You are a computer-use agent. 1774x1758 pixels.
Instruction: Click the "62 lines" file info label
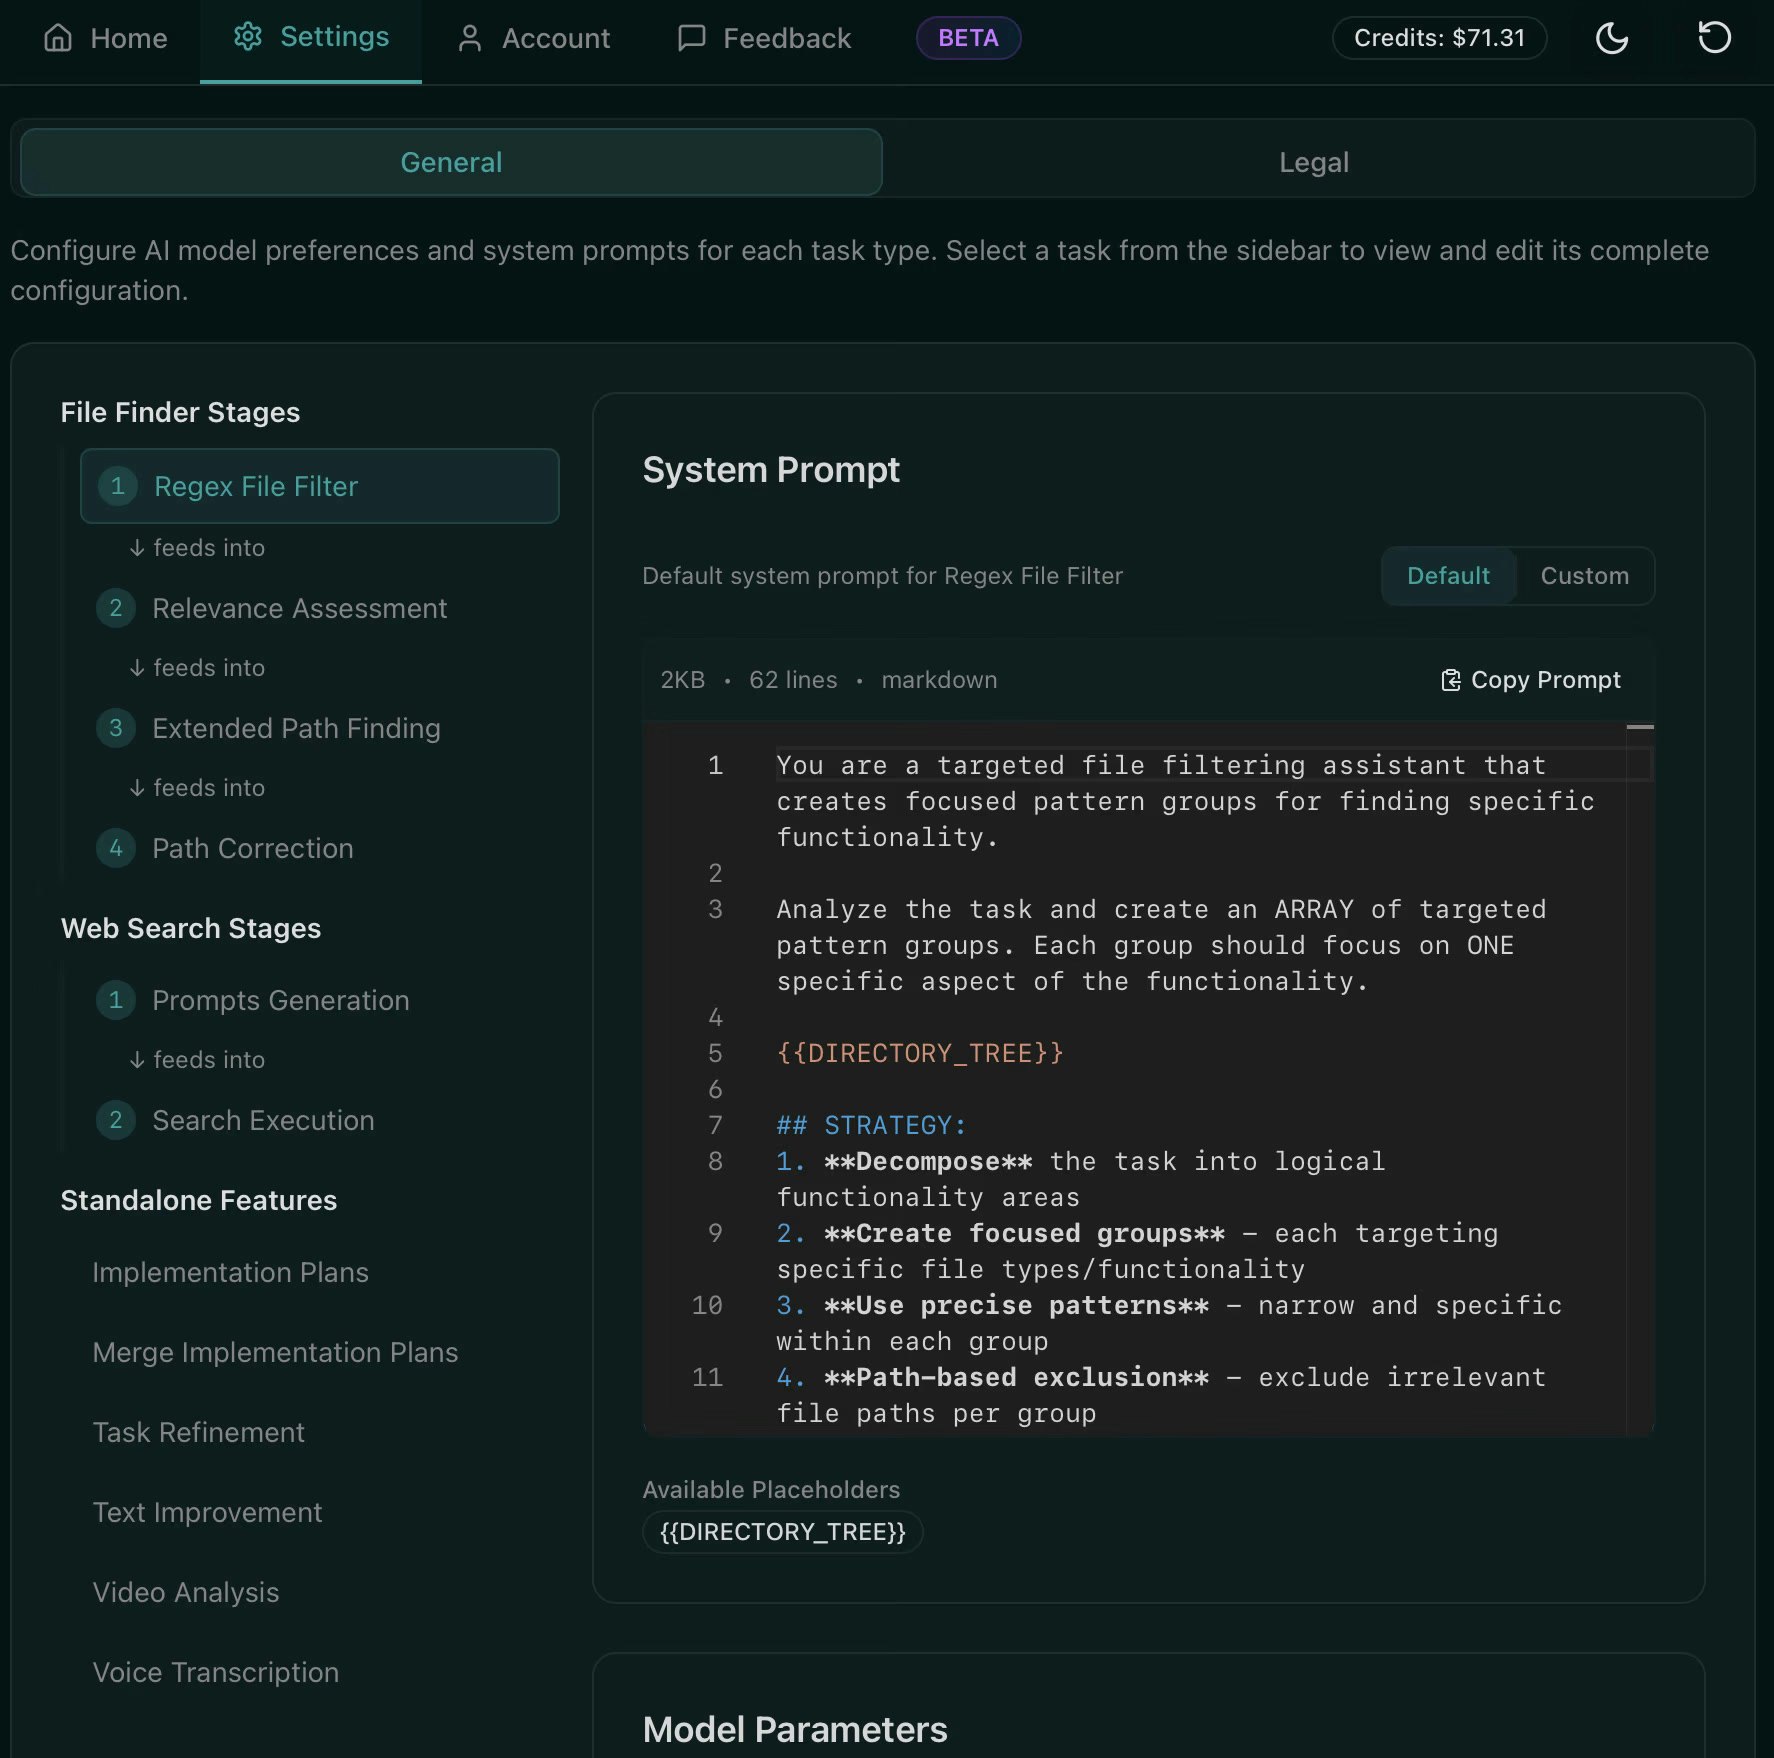[793, 680]
